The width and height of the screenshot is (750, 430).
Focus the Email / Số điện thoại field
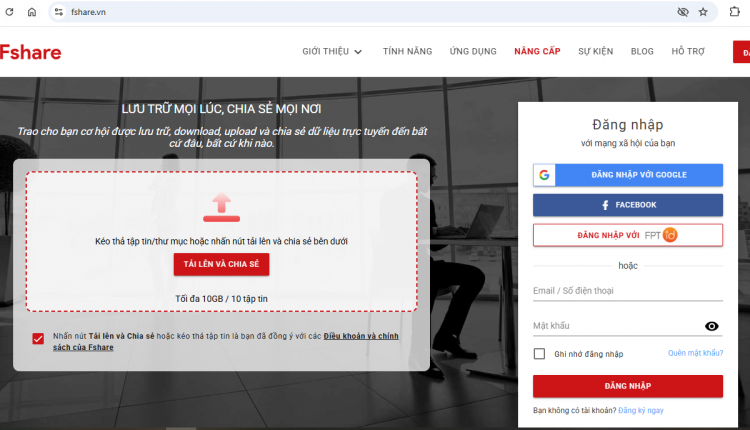[x=628, y=291]
